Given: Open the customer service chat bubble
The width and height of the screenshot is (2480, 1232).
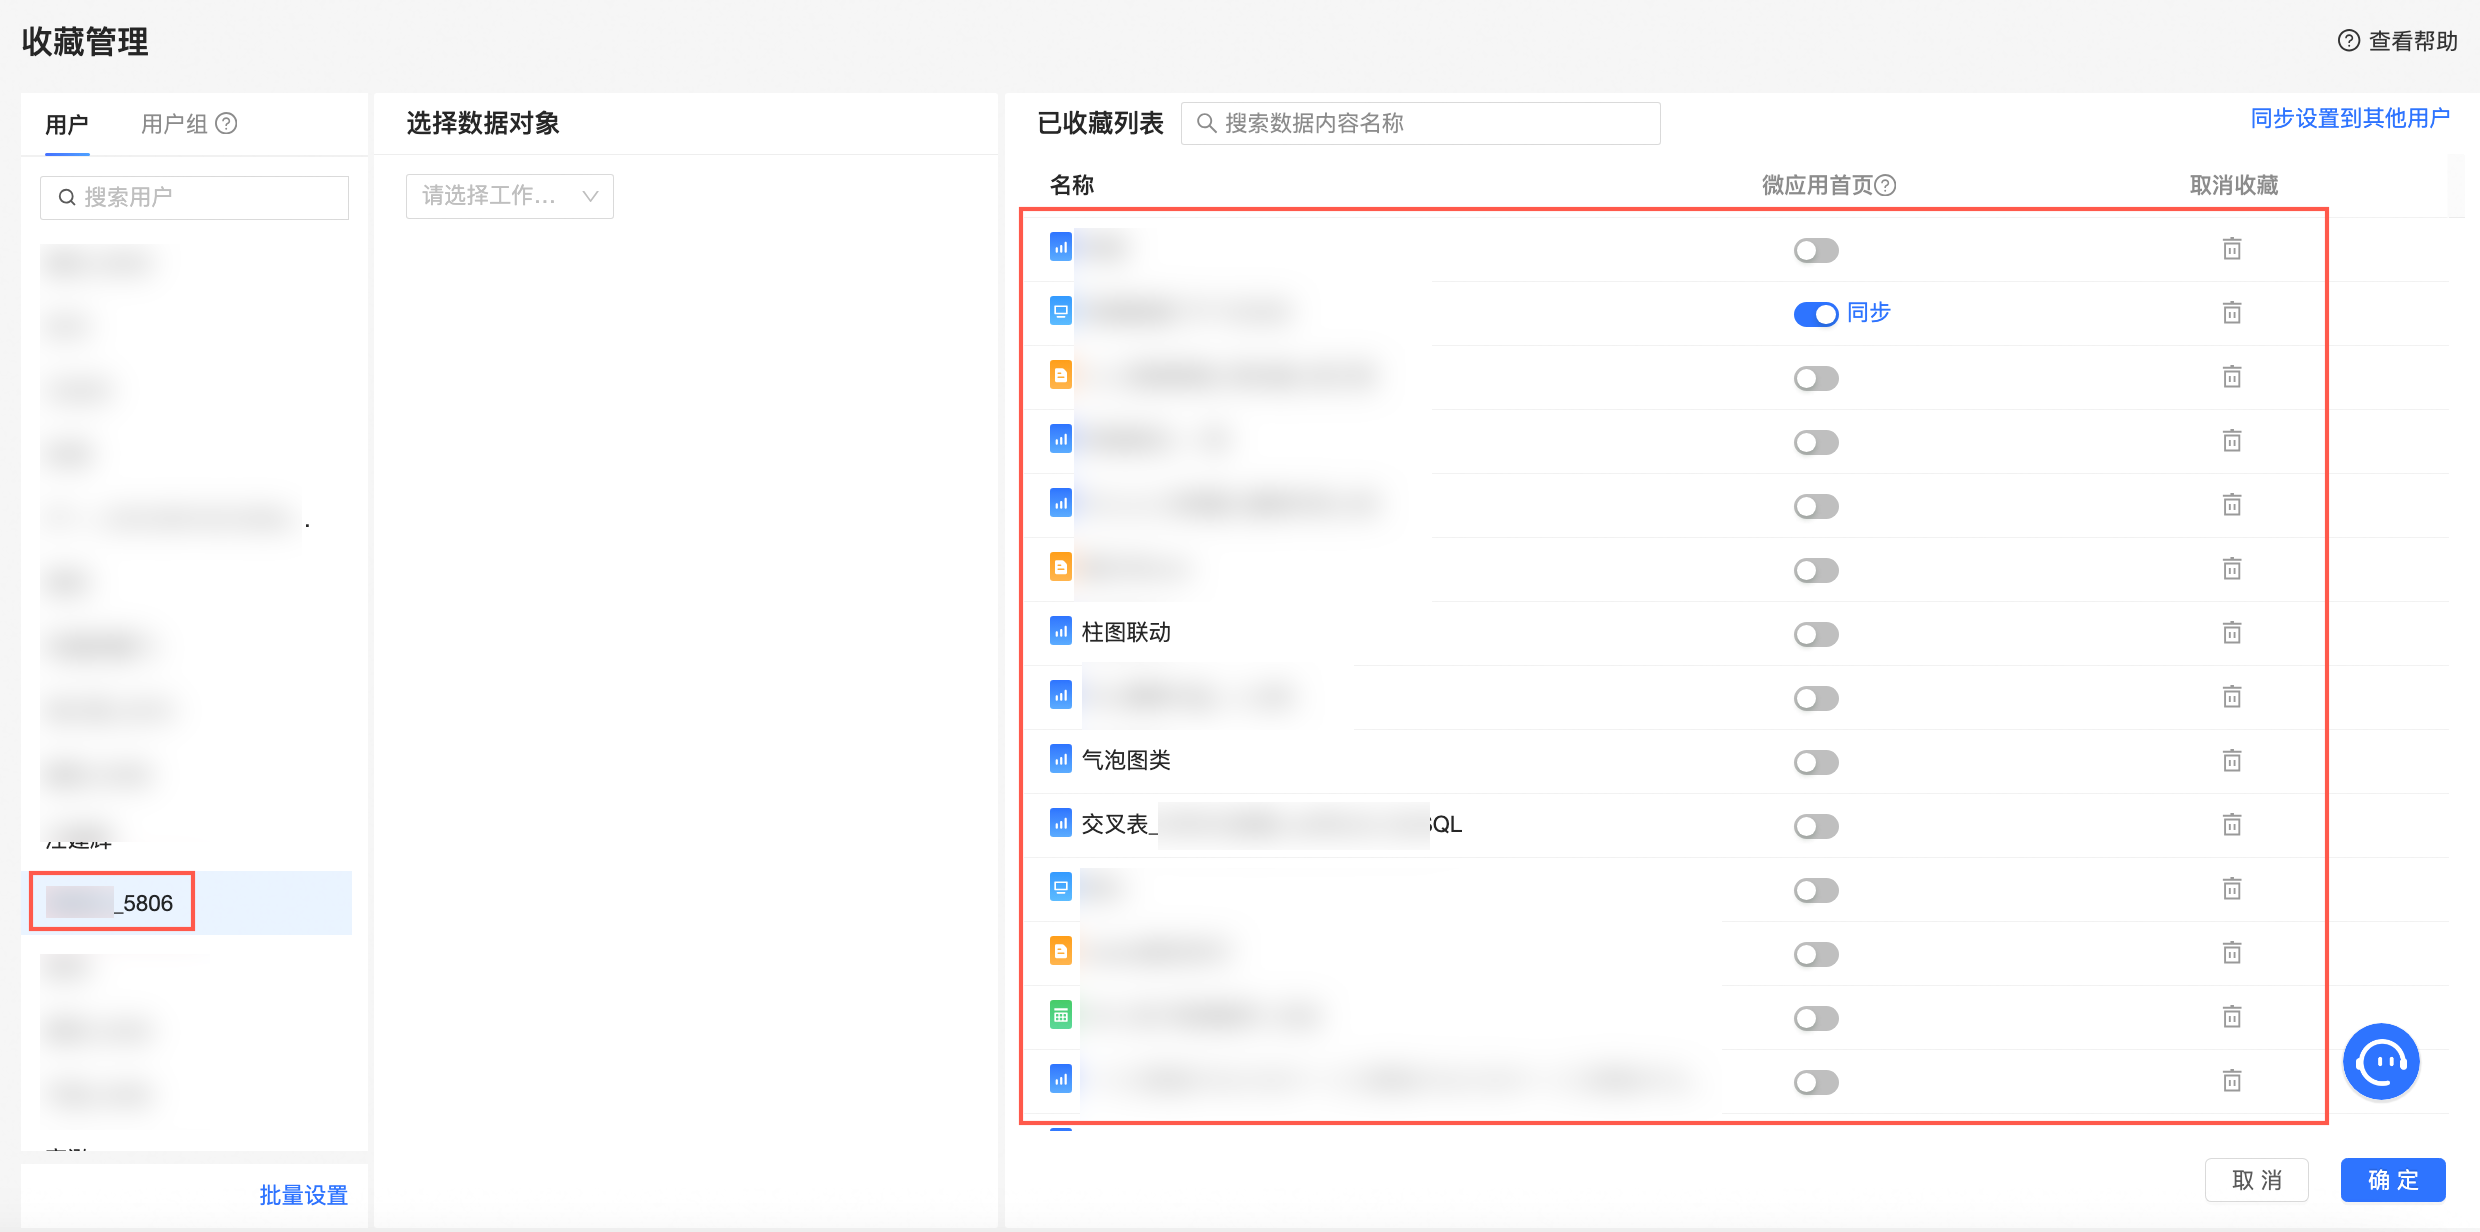Looking at the screenshot, I should 2381,1062.
